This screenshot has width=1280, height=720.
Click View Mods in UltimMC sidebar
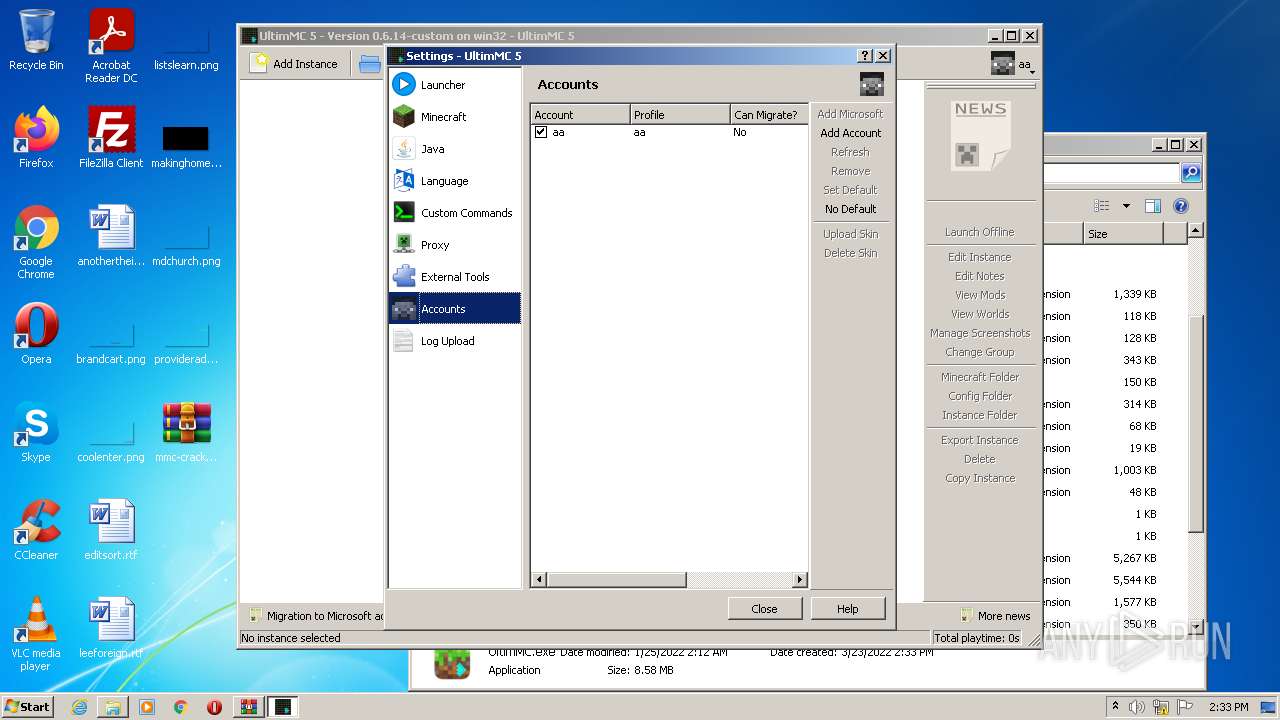(x=979, y=295)
